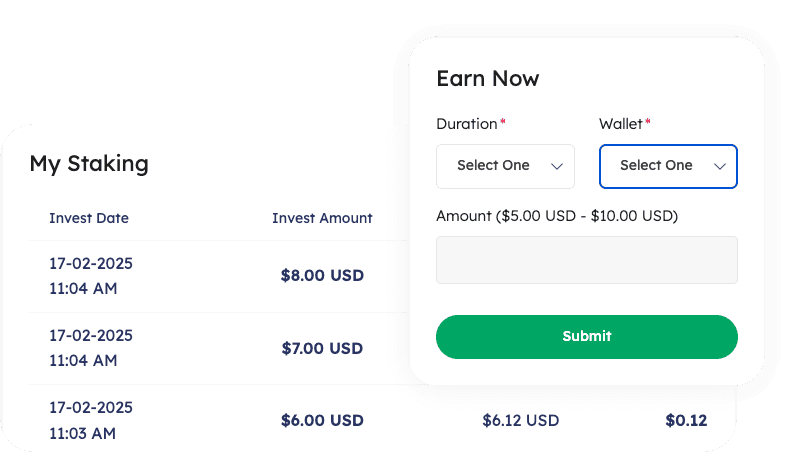Select the $7.00 USD staking row amount
804x452 pixels.
pos(322,348)
